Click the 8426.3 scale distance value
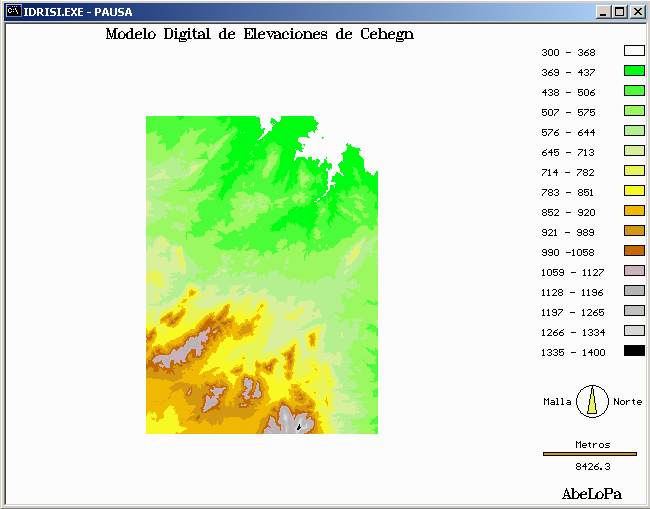The image size is (650, 509). pos(593,466)
